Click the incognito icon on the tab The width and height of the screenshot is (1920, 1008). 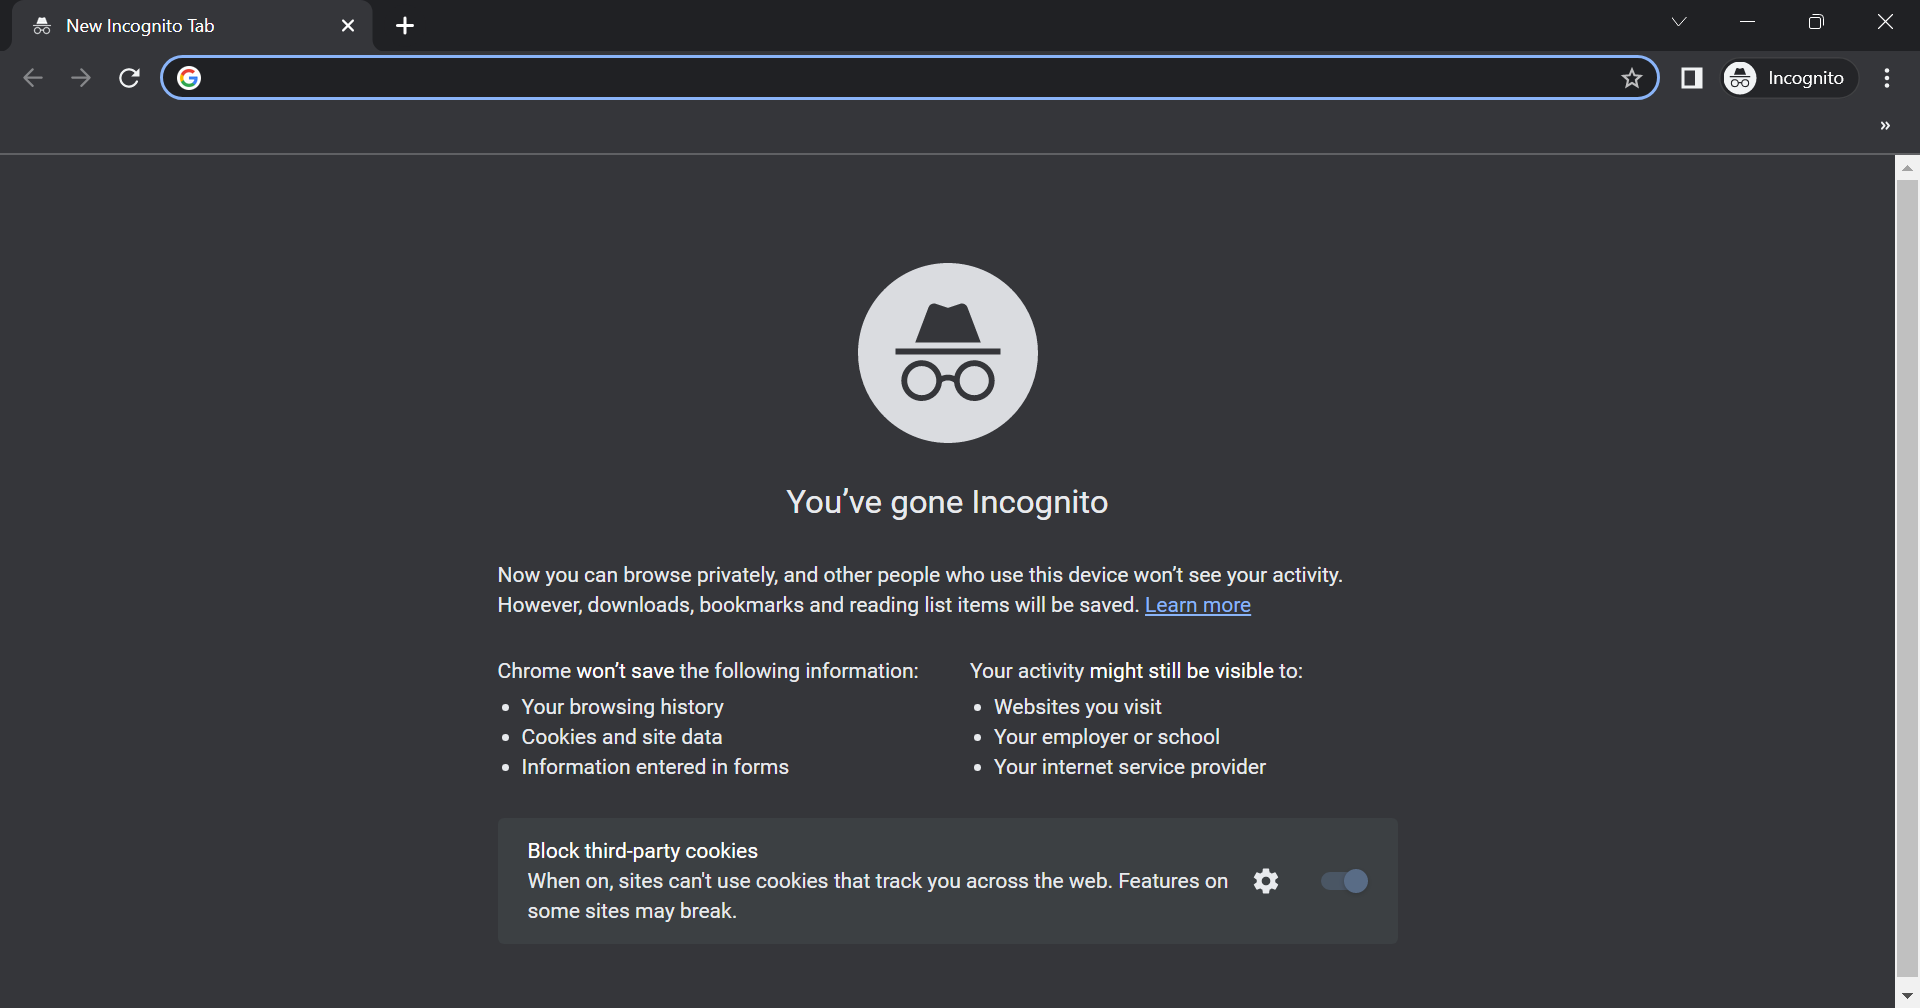[42, 26]
